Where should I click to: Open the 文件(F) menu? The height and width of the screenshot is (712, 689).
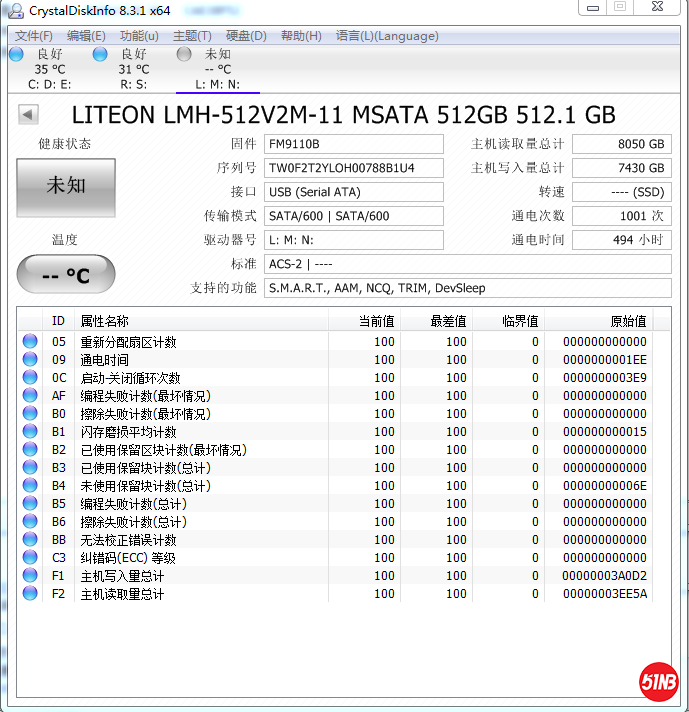33,36
